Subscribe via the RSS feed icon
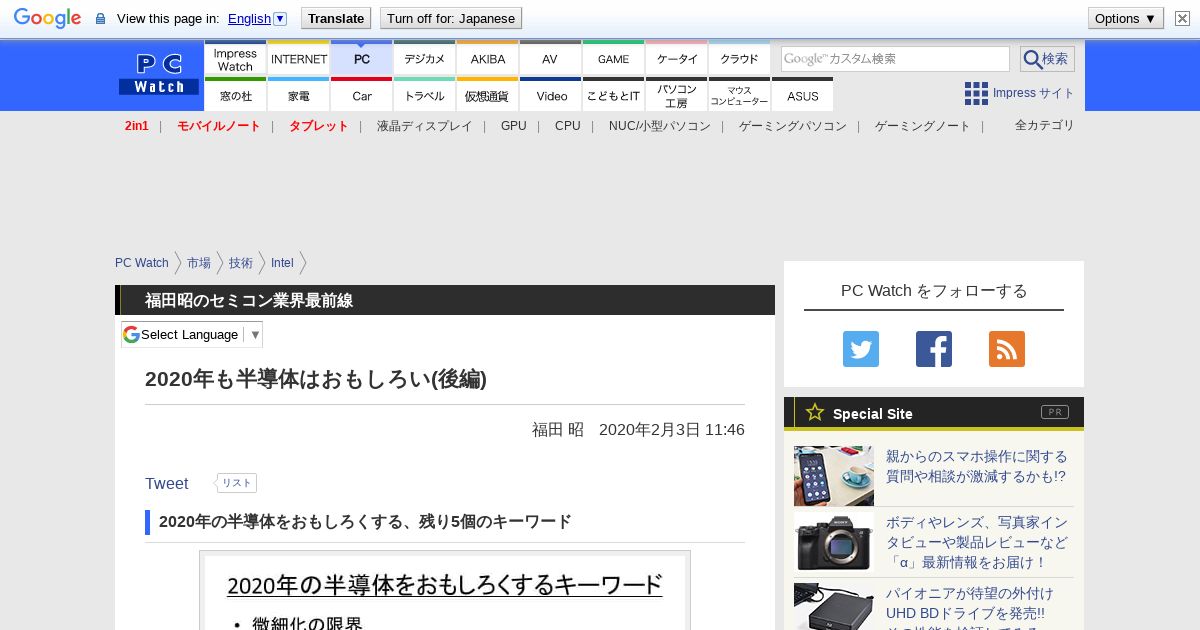Screen dimensions: 1200x630 (1007, 349)
